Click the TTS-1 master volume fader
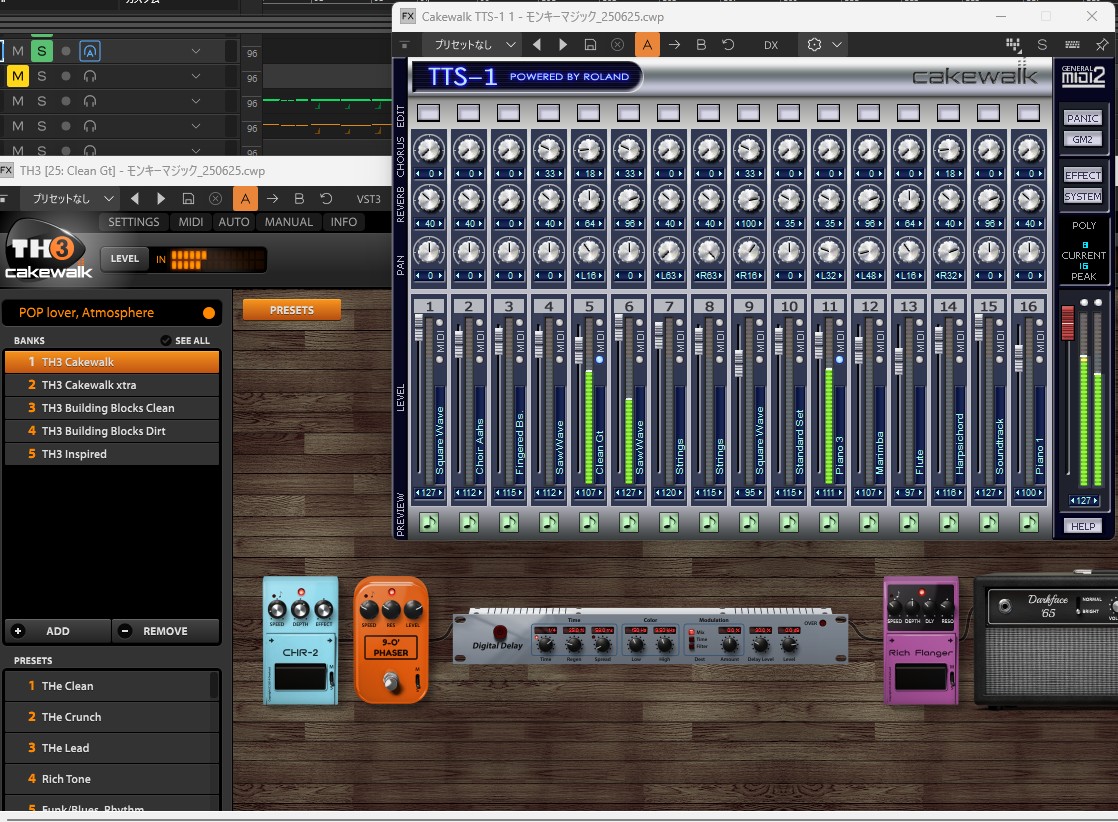 [1067, 322]
